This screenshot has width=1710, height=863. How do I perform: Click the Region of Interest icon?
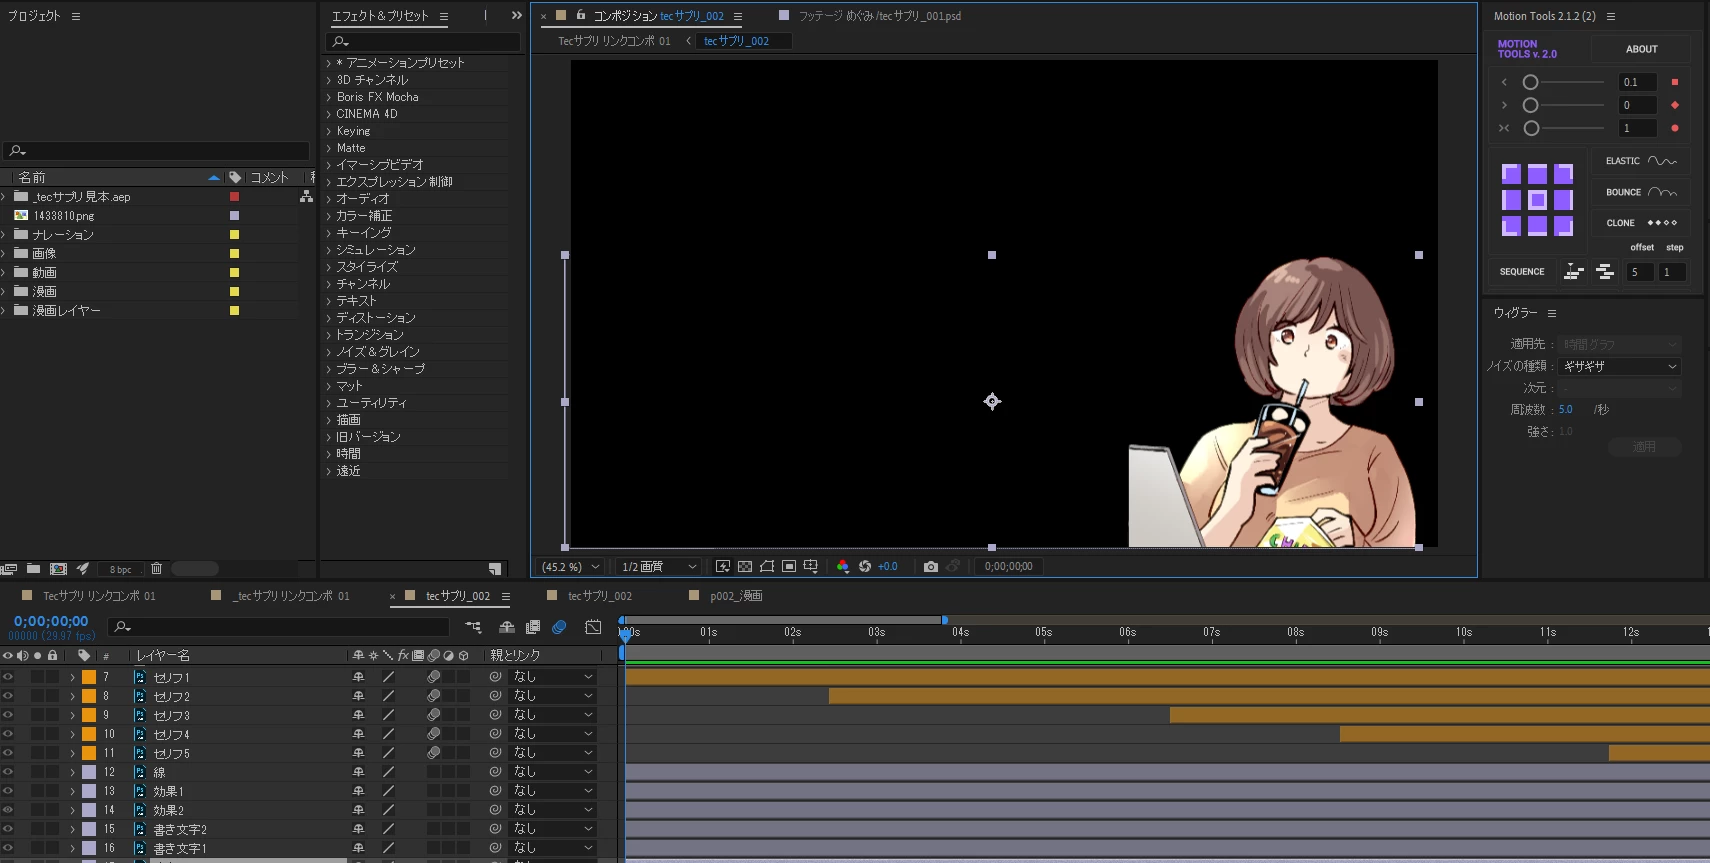[x=789, y=566]
